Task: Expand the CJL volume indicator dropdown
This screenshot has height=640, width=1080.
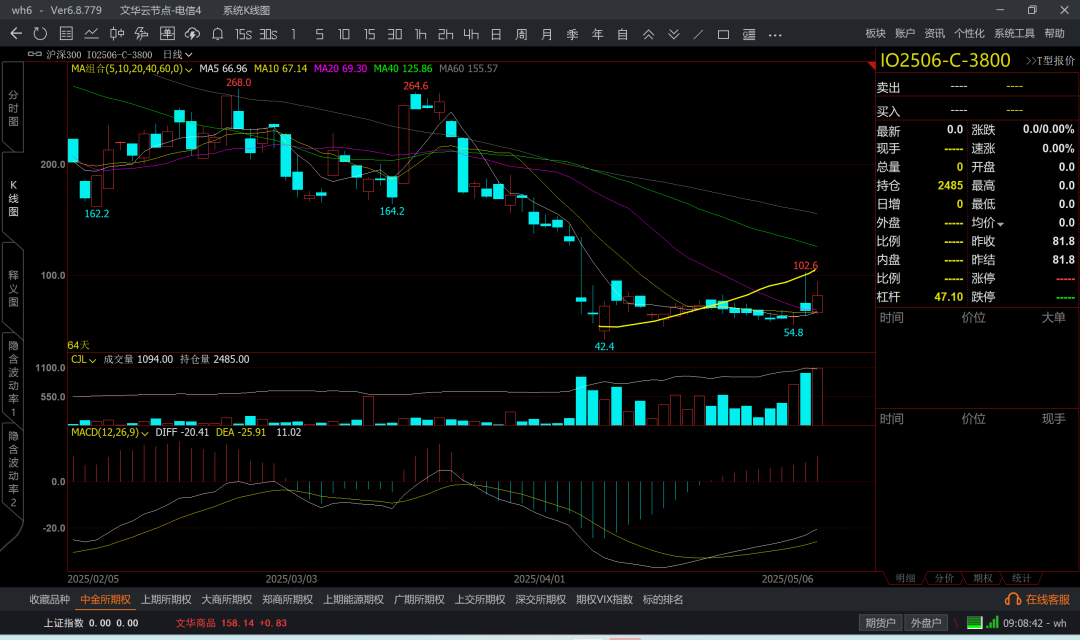Action: click(x=83, y=359)
